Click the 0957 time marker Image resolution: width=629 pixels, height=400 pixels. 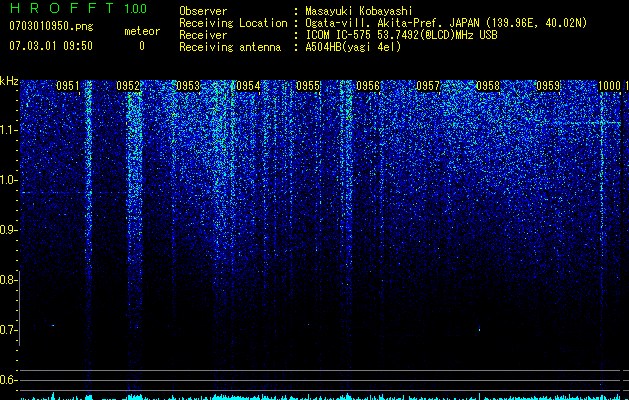(428, 86)
